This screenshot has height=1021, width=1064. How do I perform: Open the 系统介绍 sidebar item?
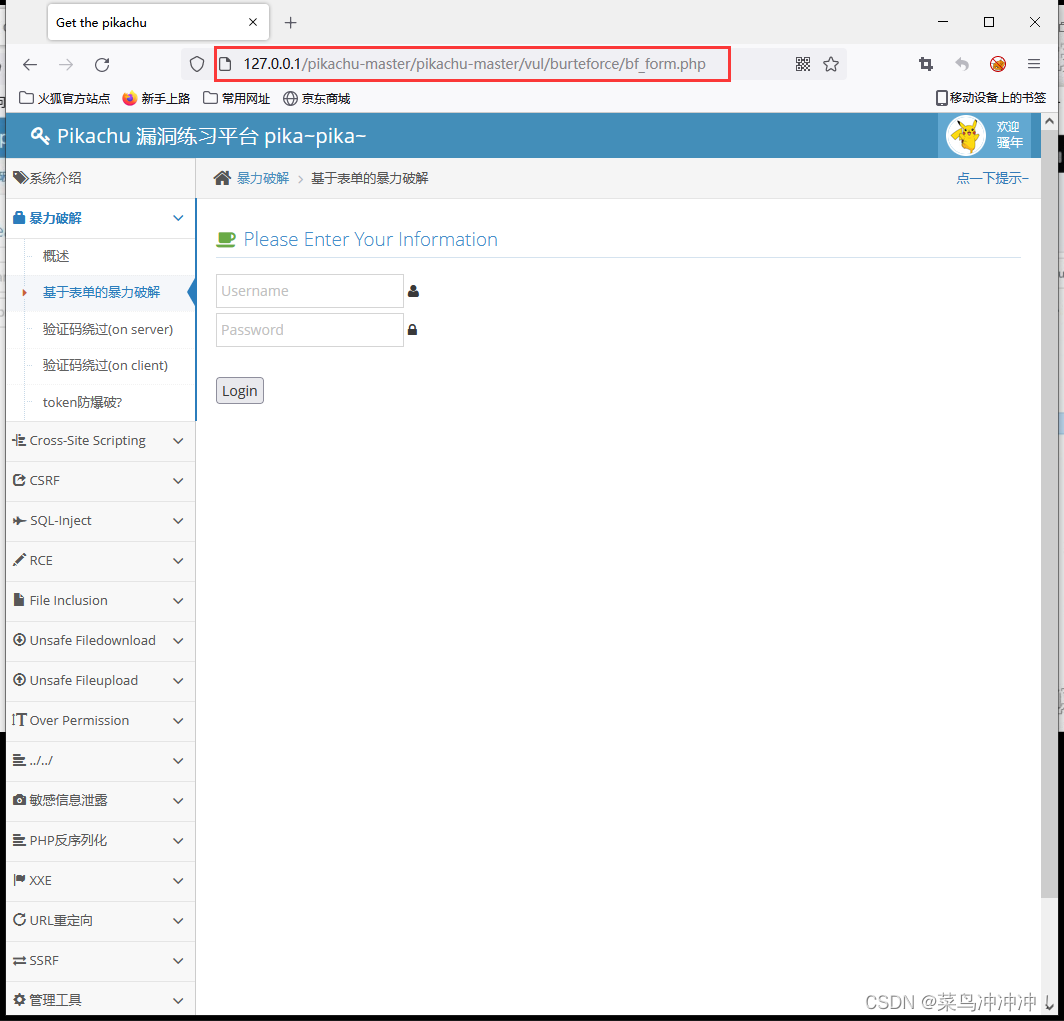100,178
